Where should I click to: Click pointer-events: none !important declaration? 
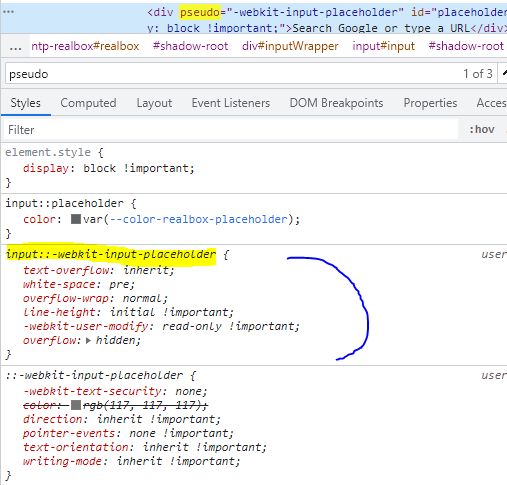(x=128, y=433)
